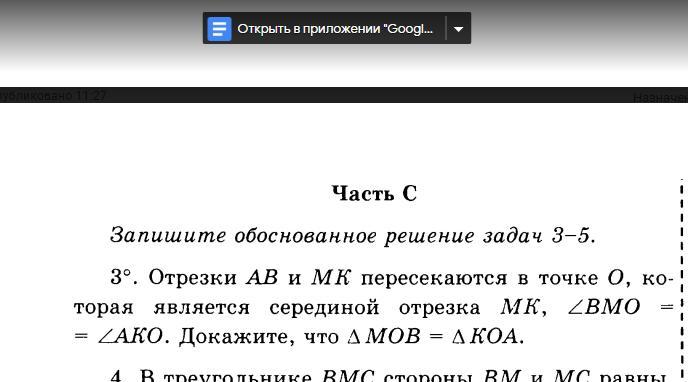The image size is (688, 382).
Task: Open document via 'Открыть в приложении' button
Action: [x=324, y=29]
